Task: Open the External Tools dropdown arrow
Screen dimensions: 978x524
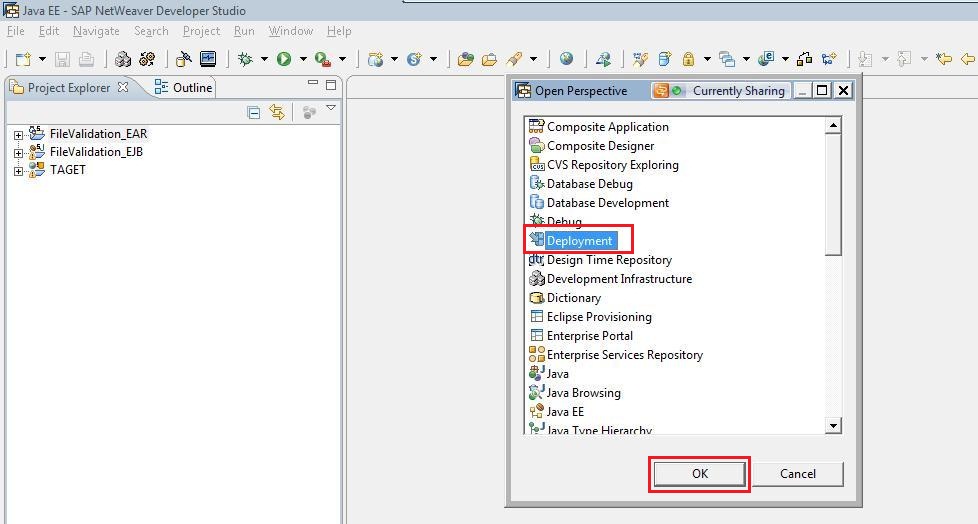Action: (342, 59)
